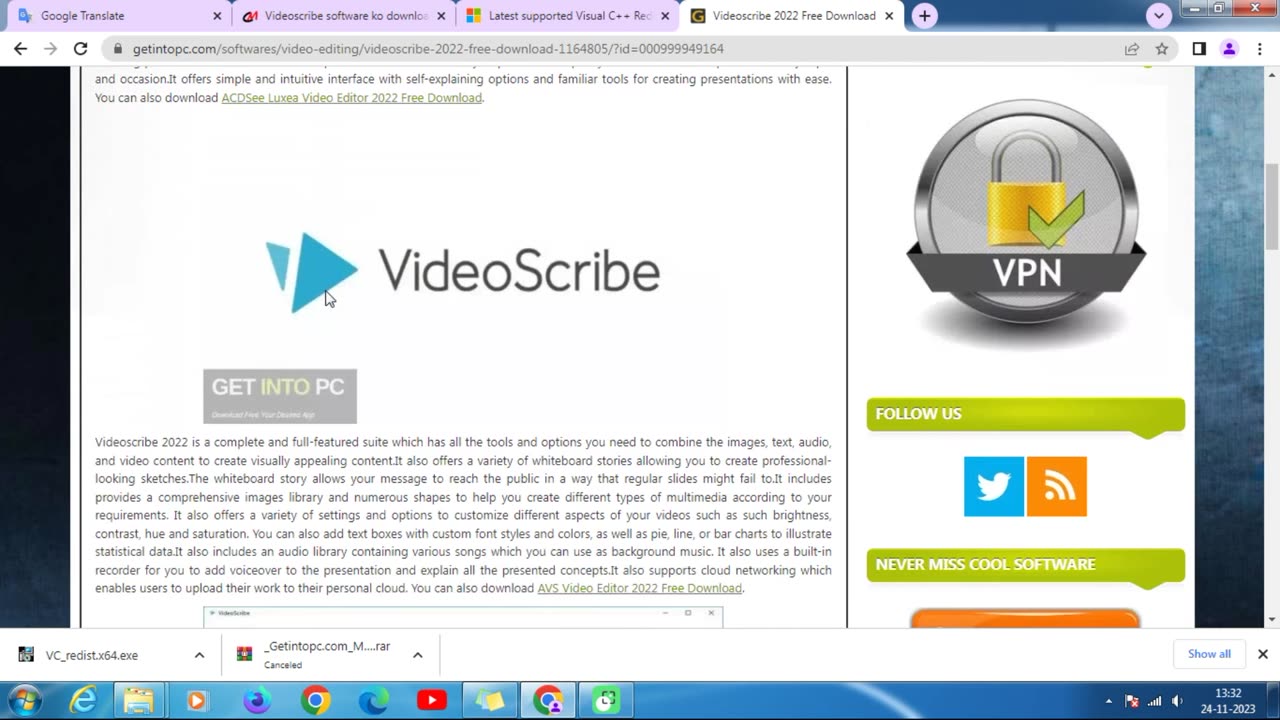Image resolution: width=1280 pixels, height=720 pixels.
Task: Launch Internet Explorer from taskbar
Action: pos(83,700)
